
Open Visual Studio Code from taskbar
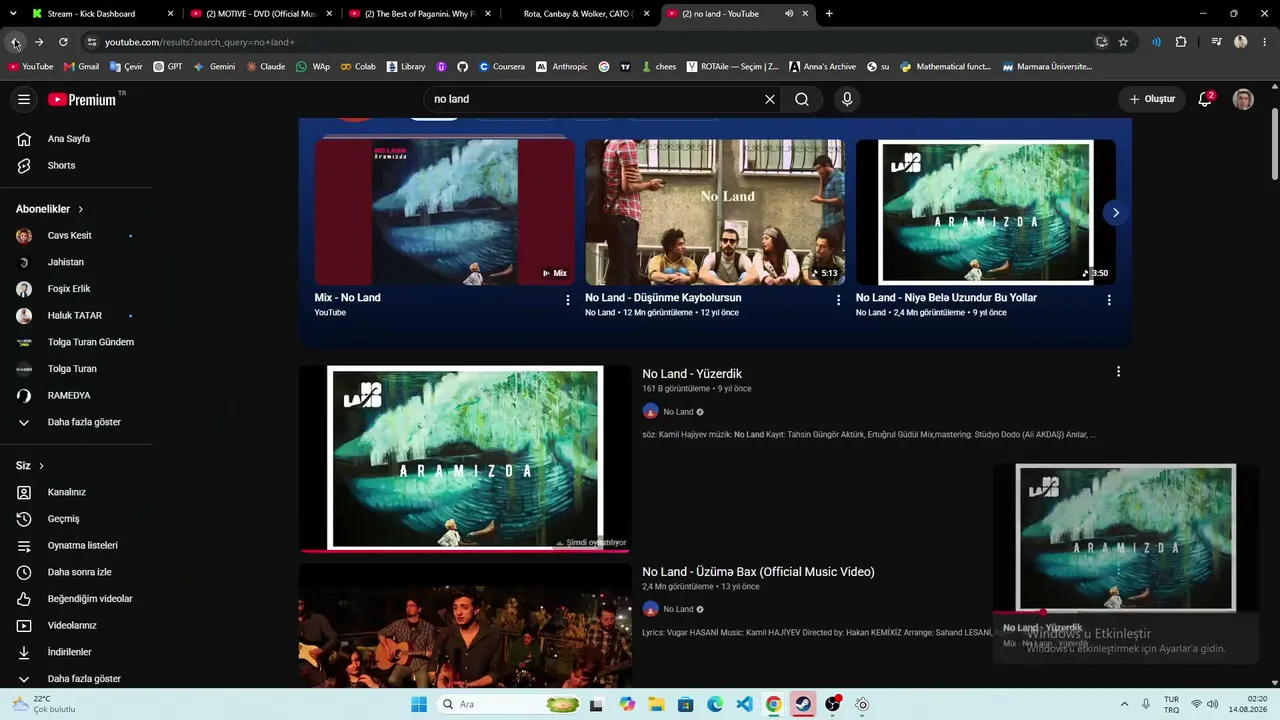744,704
